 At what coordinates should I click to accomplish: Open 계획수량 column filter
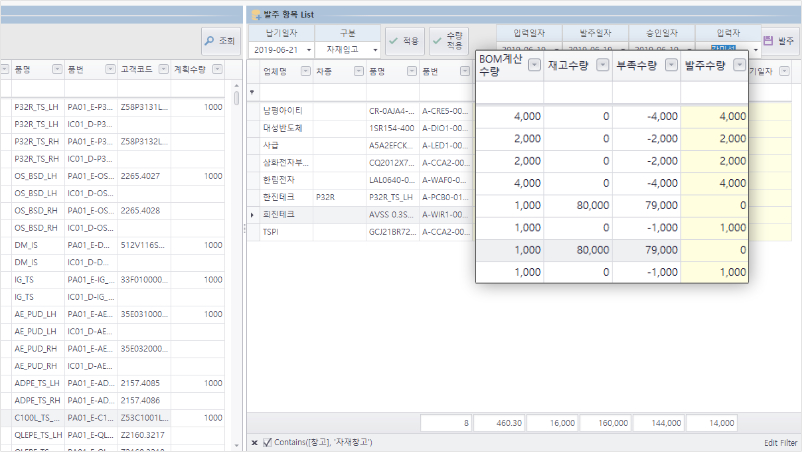217,69
